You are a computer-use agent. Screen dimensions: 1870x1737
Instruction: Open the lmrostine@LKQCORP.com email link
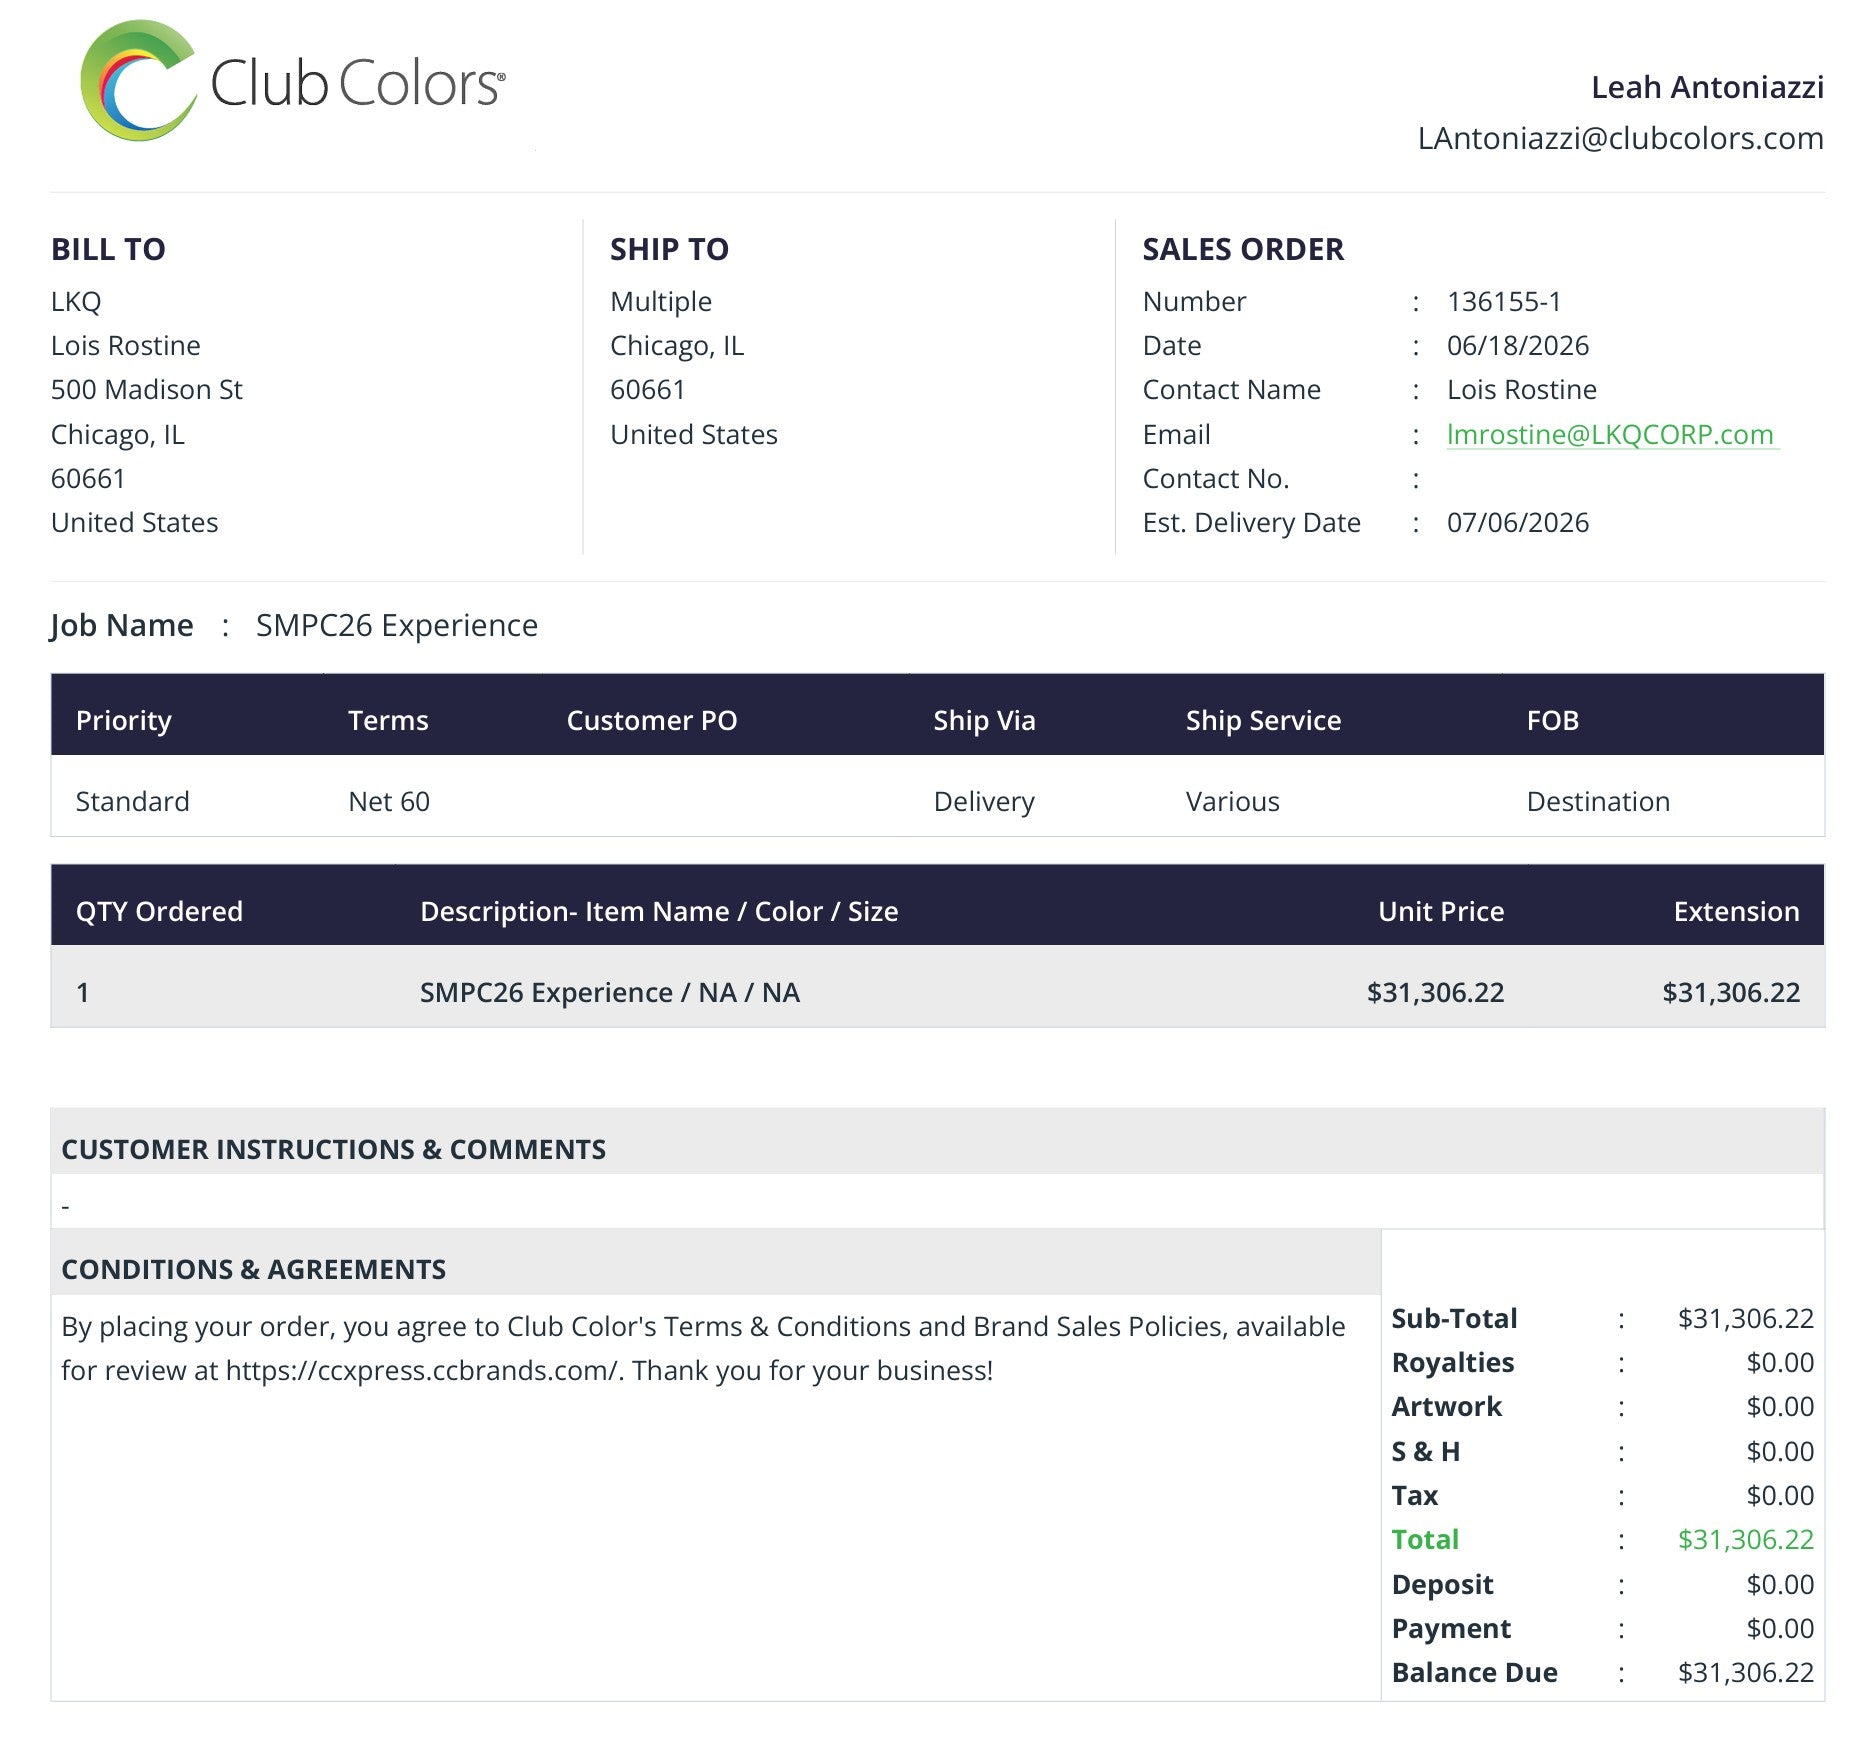1611,435
